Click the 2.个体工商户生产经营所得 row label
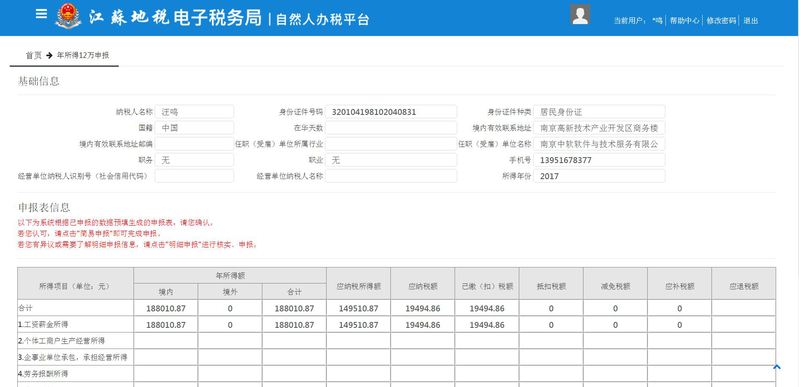 click(61, 341)
